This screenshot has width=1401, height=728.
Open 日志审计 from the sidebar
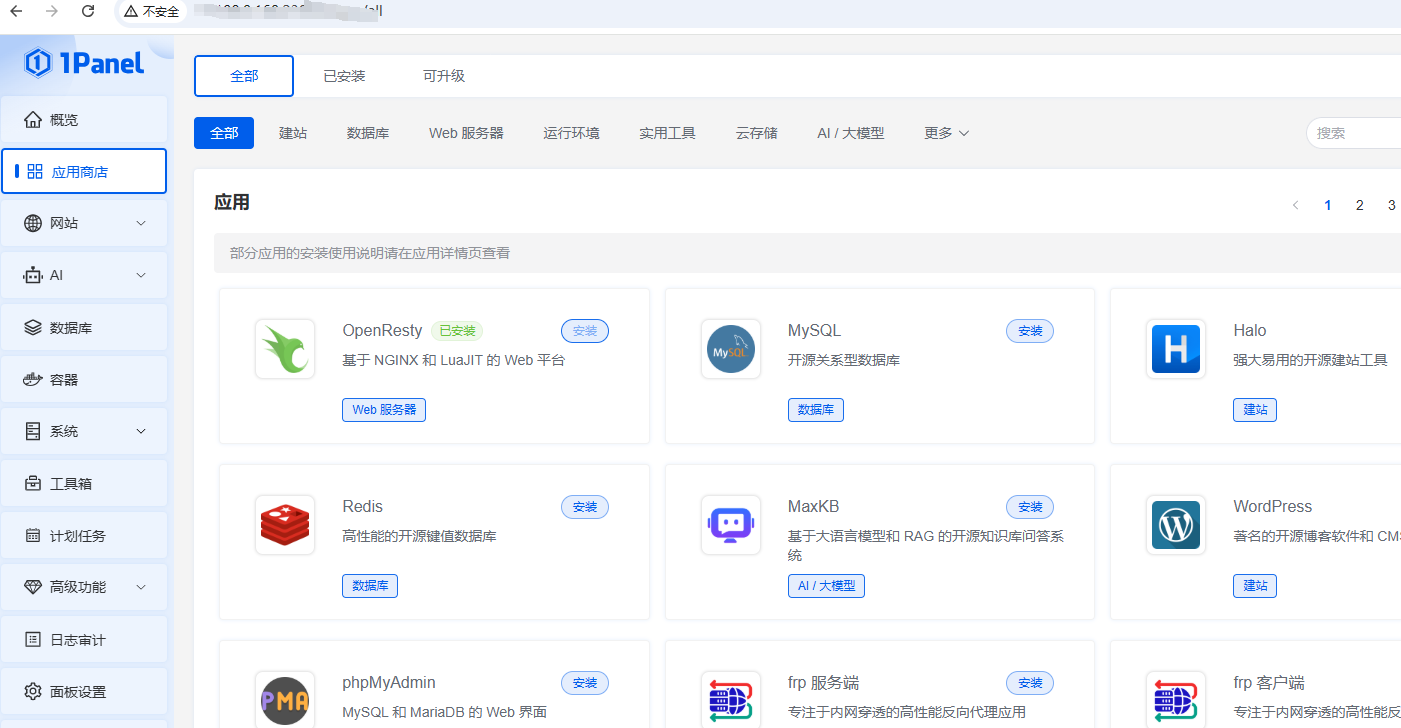[x=84, y=639]
